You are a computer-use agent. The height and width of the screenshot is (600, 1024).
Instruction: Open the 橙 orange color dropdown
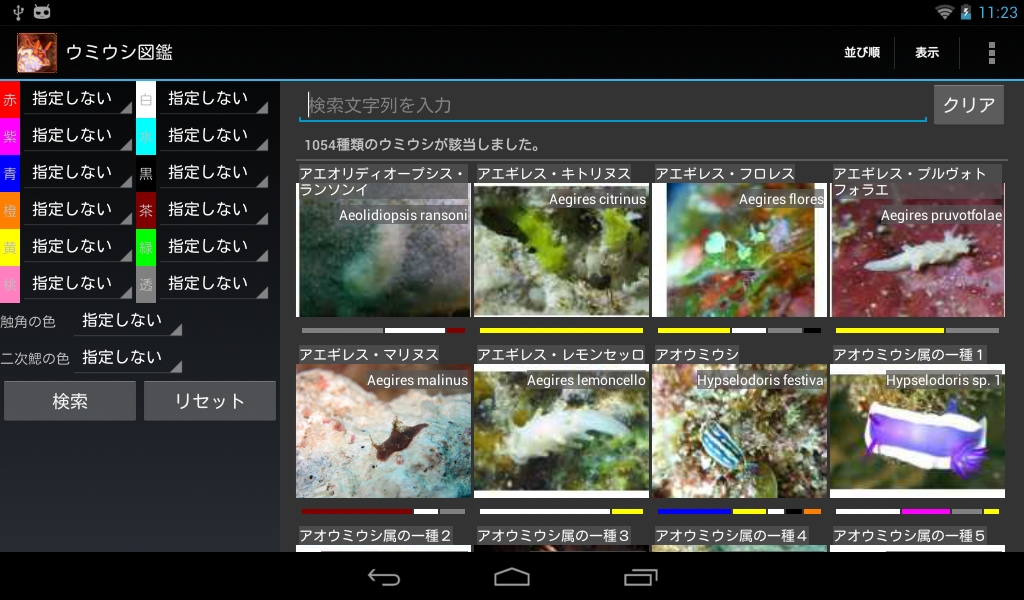tap(78, 210)
